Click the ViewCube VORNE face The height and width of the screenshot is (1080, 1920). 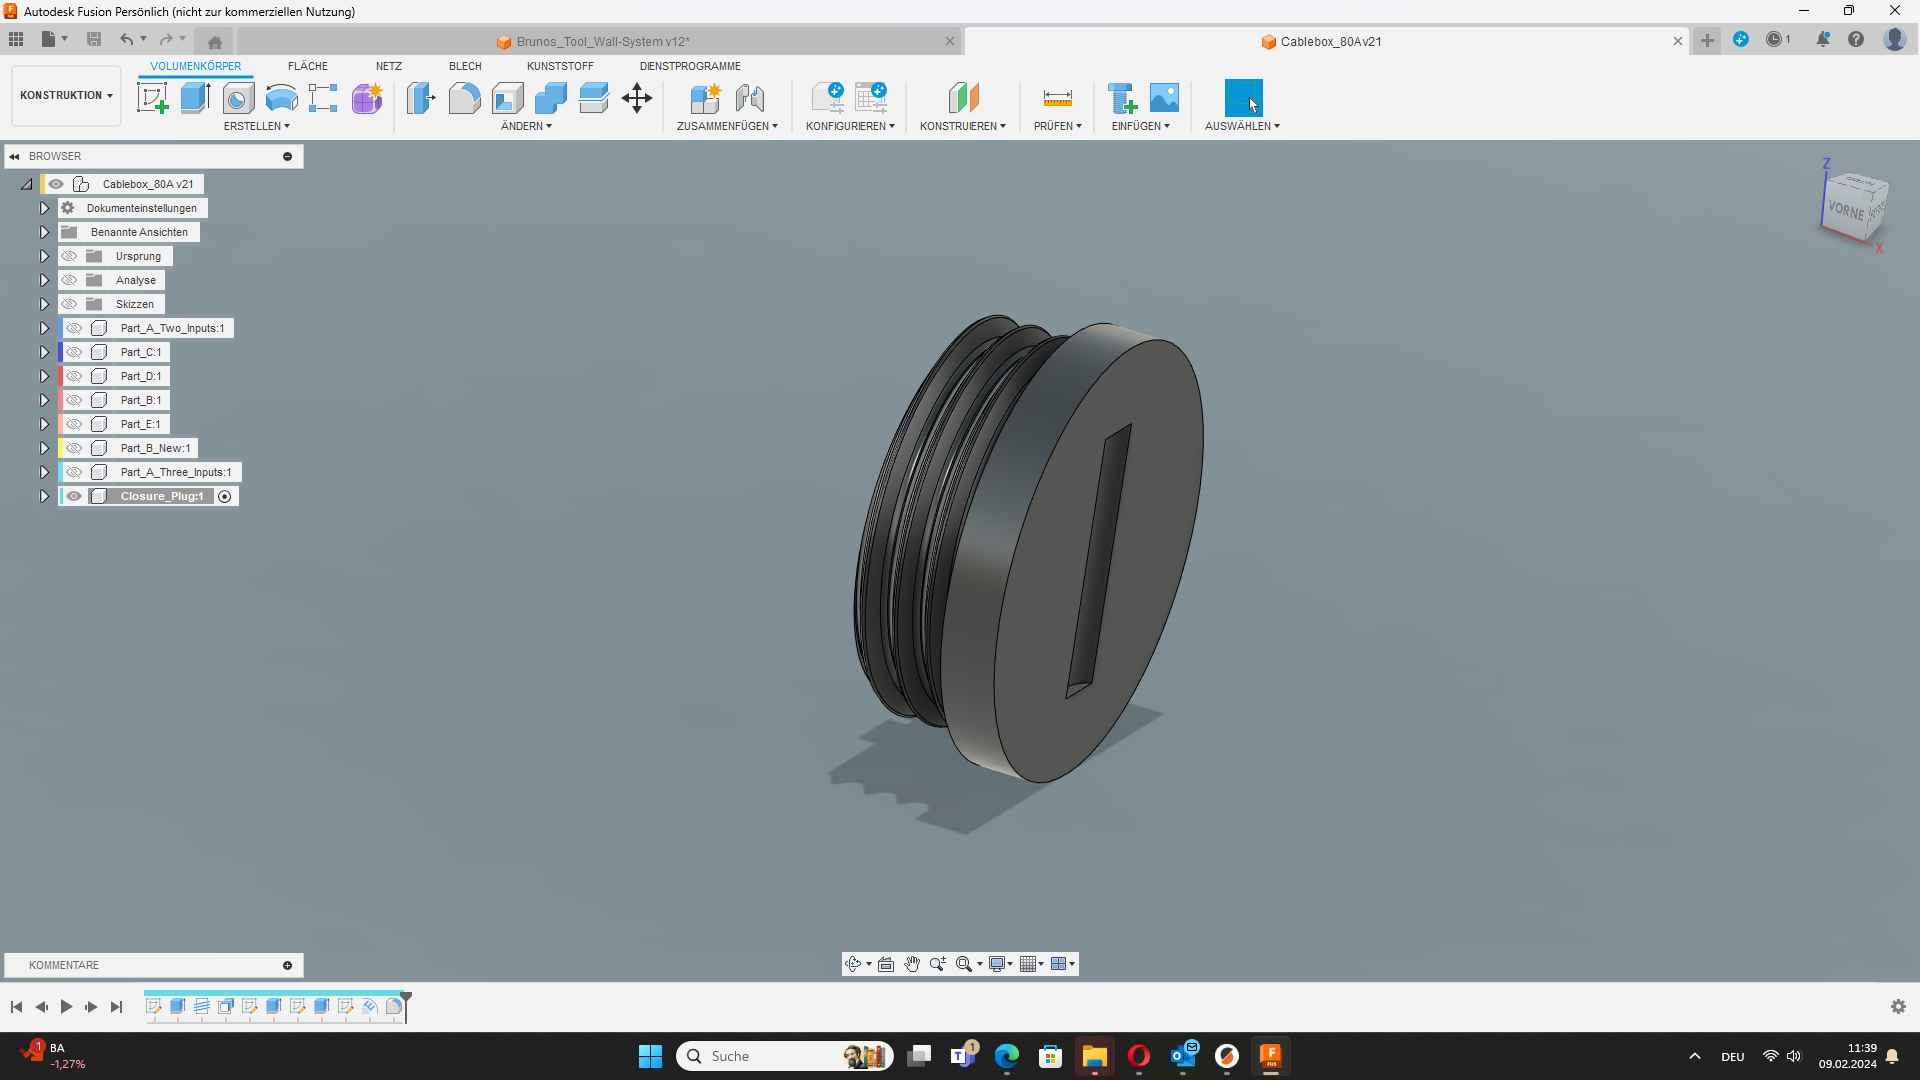click(x=1845, y=211)
